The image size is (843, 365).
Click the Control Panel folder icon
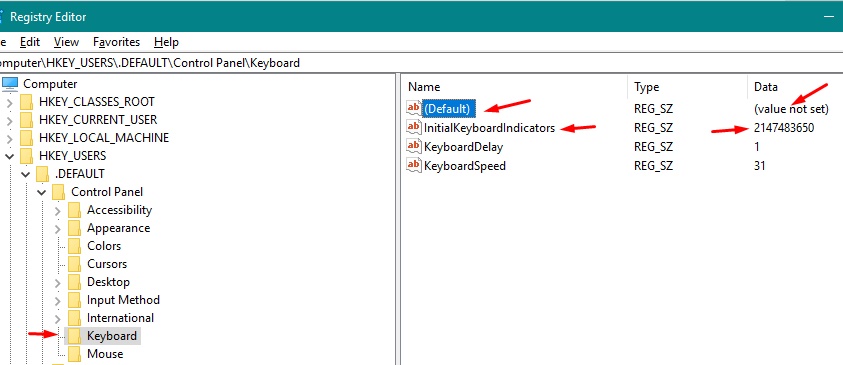59,192
